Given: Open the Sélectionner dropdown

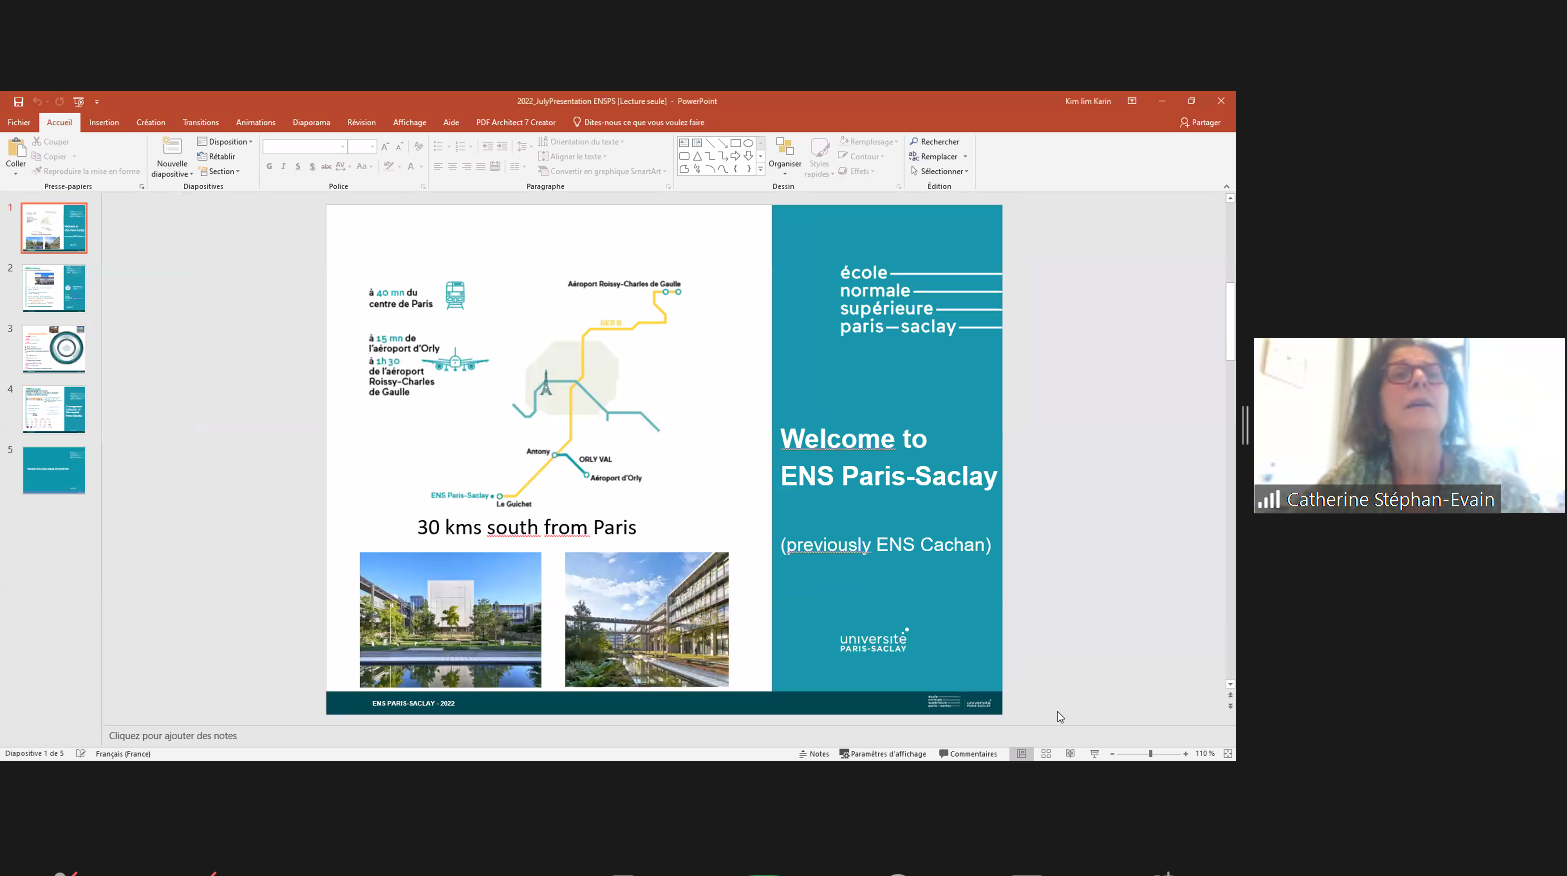Looking at the screenshot, I should point(939,171).
